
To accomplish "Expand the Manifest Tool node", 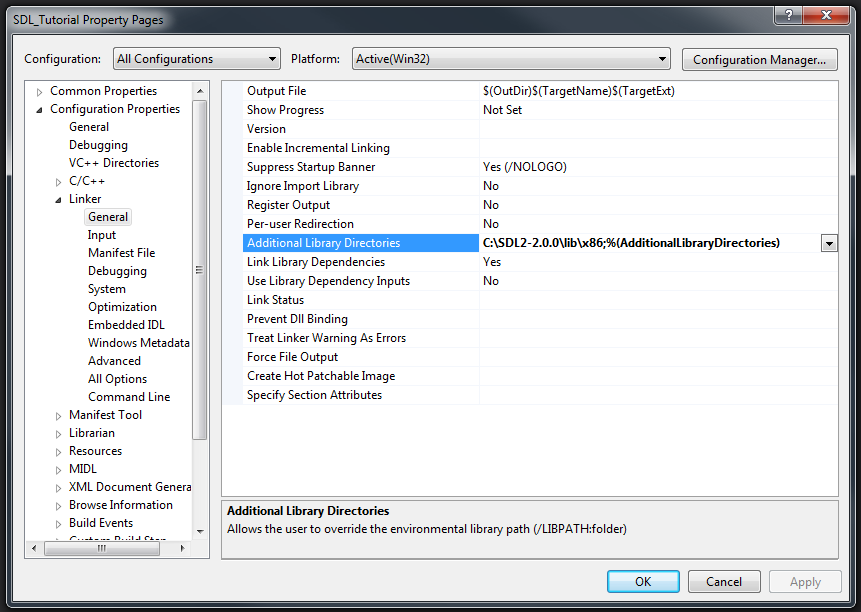I will tap(59, 416).
